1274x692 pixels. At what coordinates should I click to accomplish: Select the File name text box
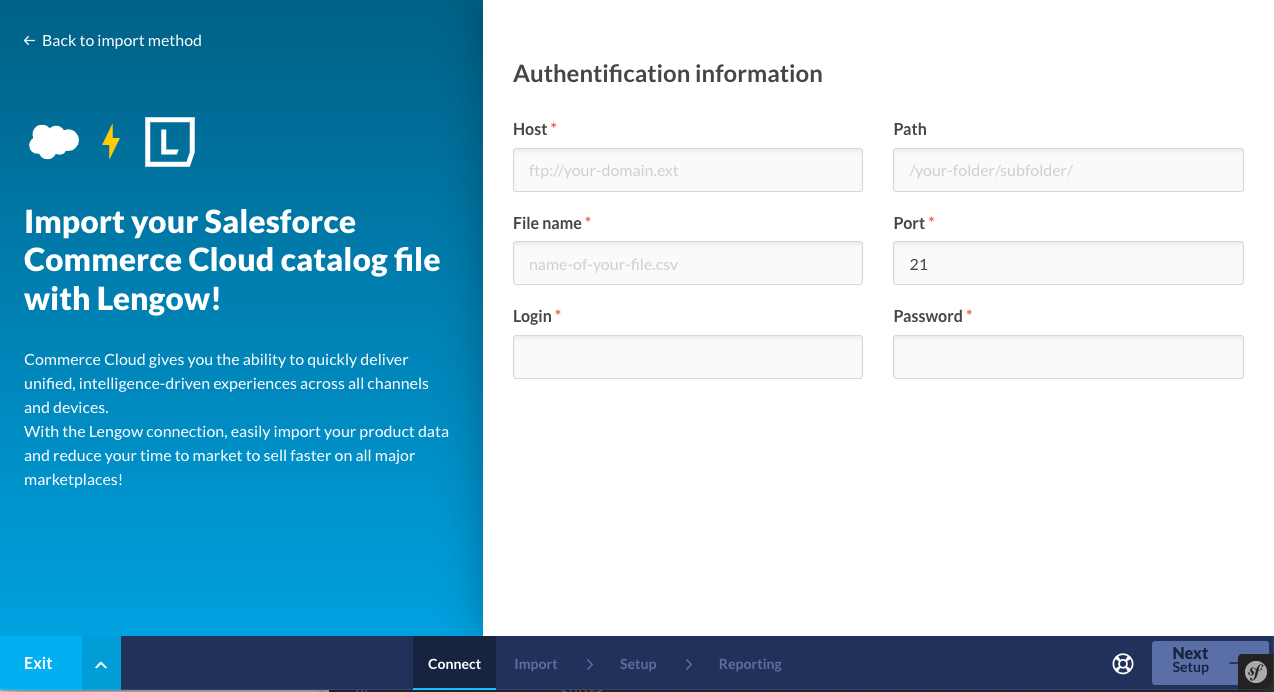click(687, 264)
